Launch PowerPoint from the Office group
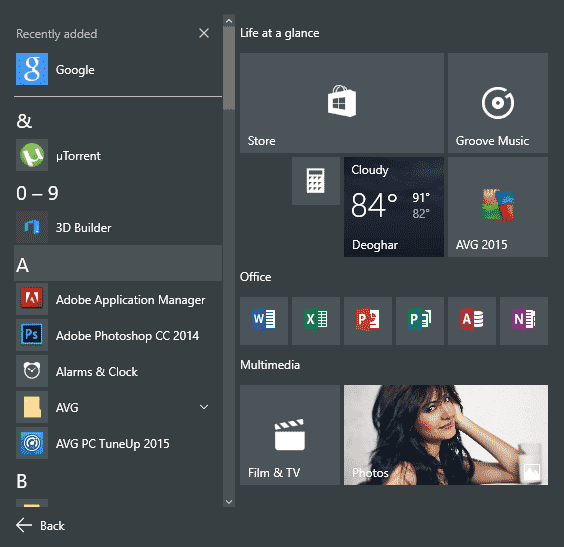 click(368, 321)
